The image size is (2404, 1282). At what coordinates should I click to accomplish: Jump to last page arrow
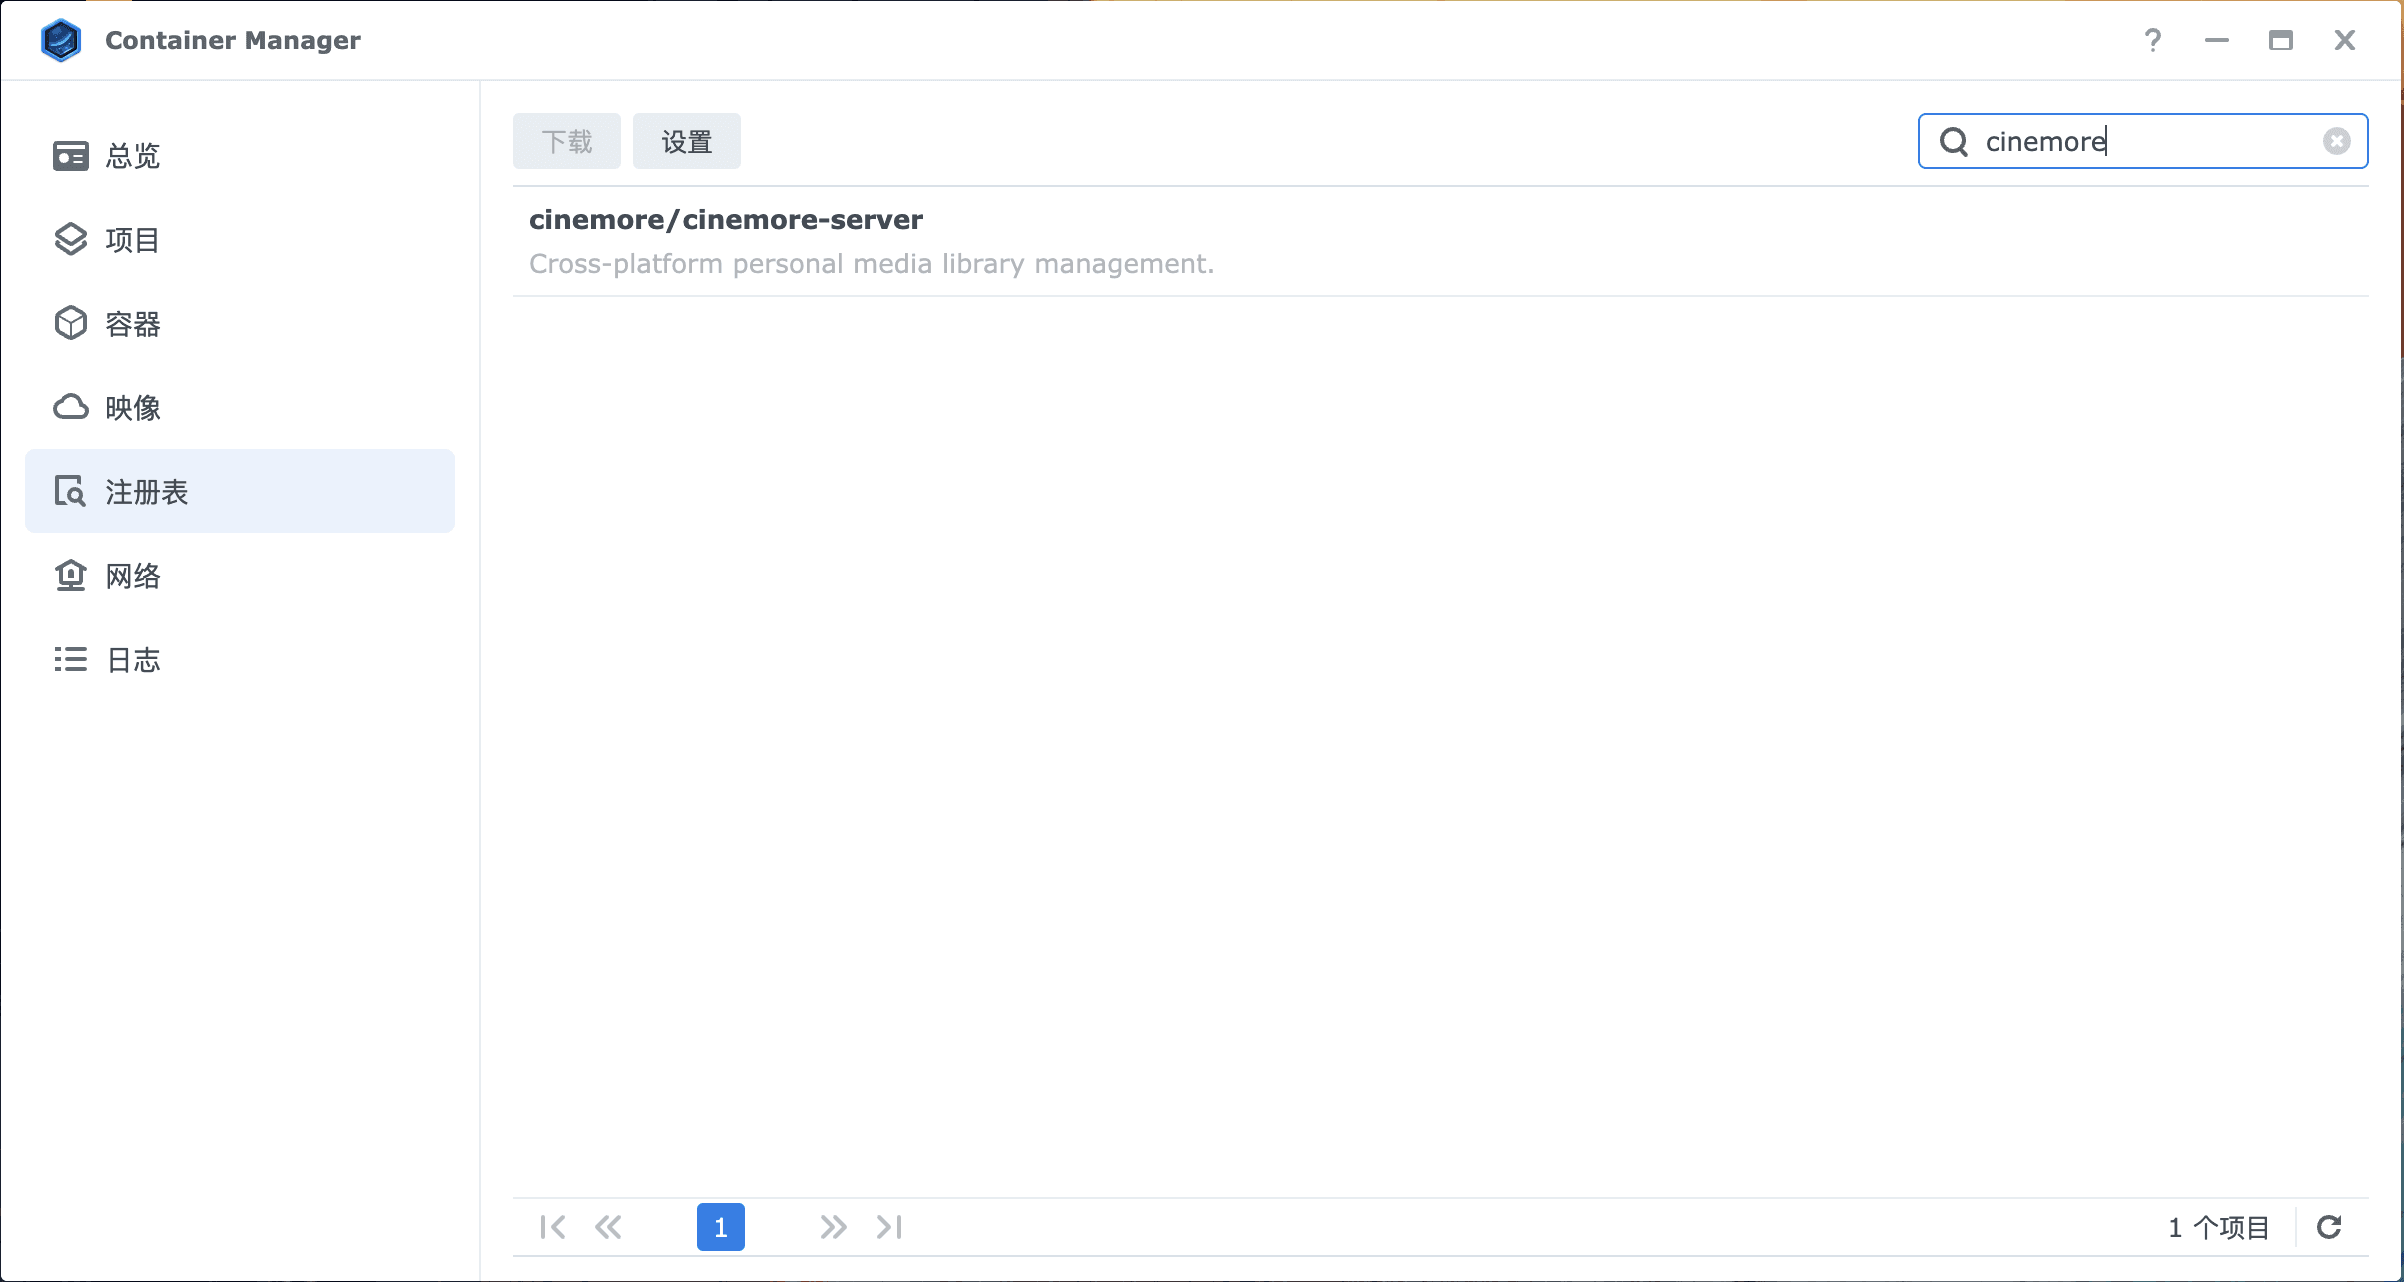pyautogui.click(x=889, y=1227)
